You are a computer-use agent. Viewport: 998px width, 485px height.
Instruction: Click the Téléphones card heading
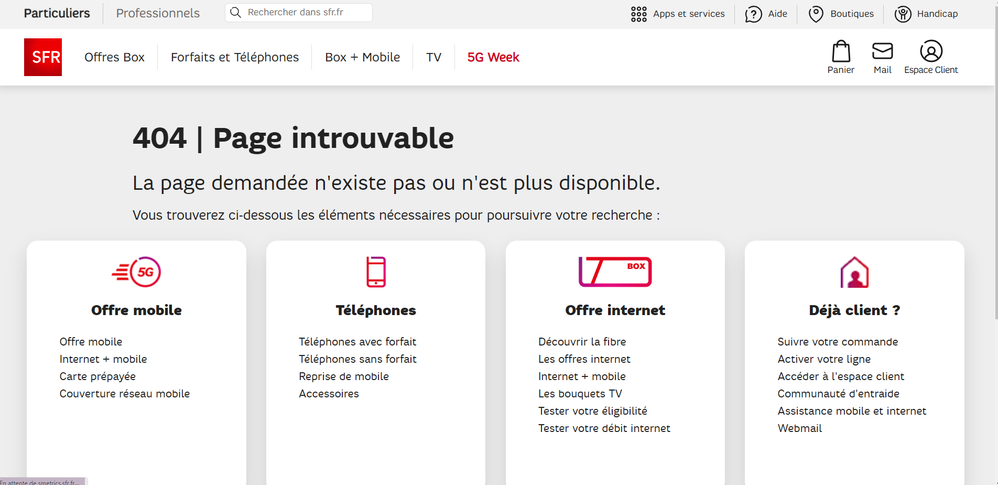pyautogui.click(x=376, y=311)
